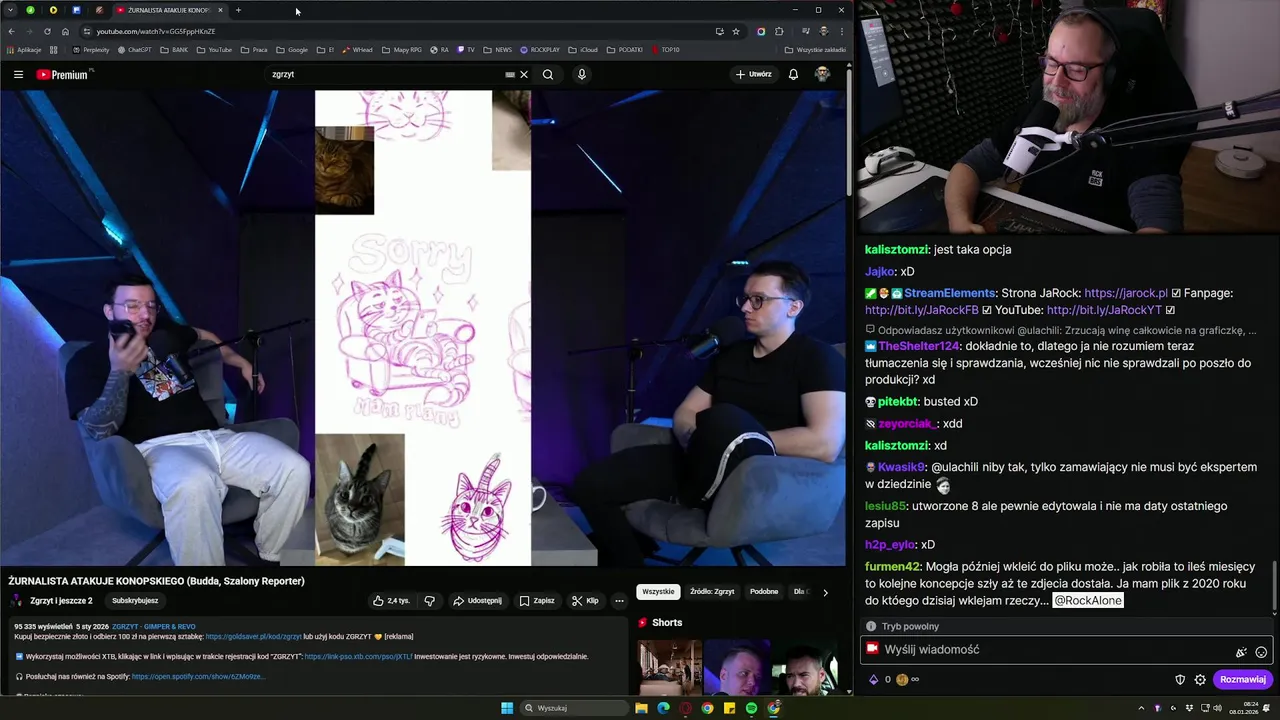Open more actions three-dot menu under video
1280x720 pixels.
pyautogui.click(x=619, y=601)
